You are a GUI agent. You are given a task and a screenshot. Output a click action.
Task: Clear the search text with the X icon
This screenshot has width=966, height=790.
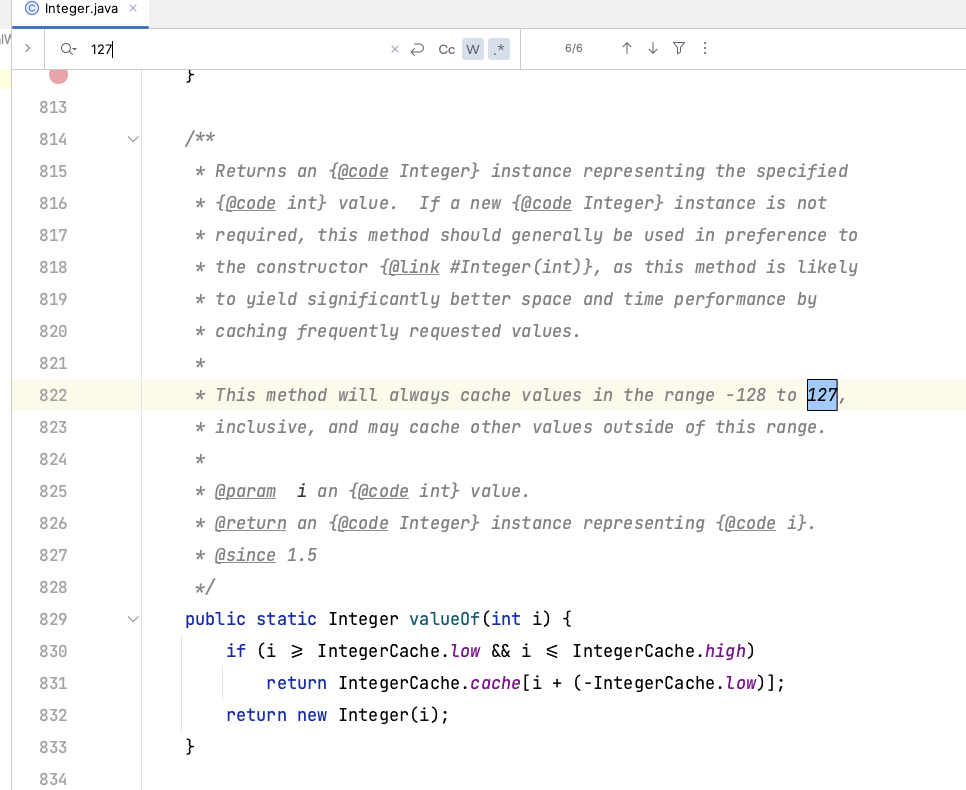(395, 49)
